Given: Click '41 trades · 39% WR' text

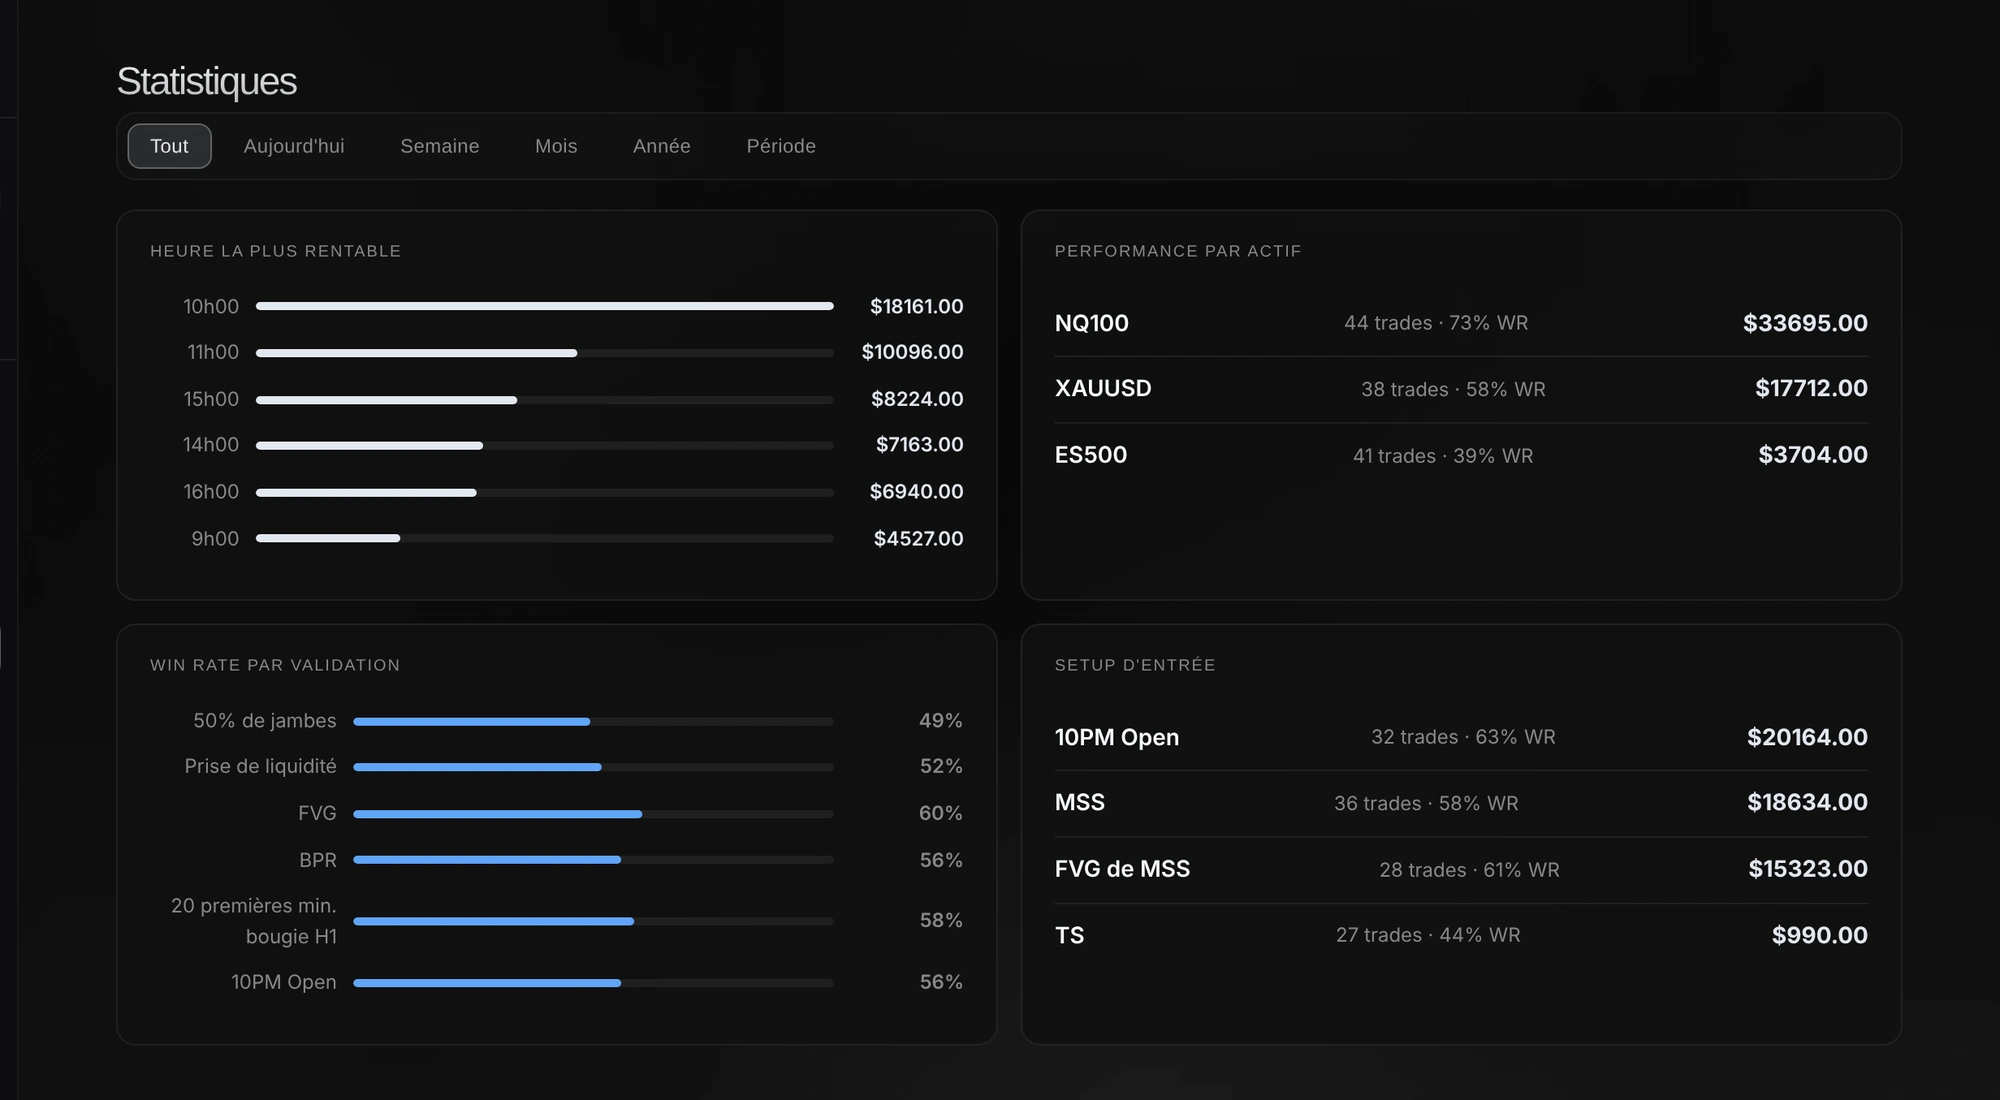Looking at the screenshot, I should [x=1443, y=456].
